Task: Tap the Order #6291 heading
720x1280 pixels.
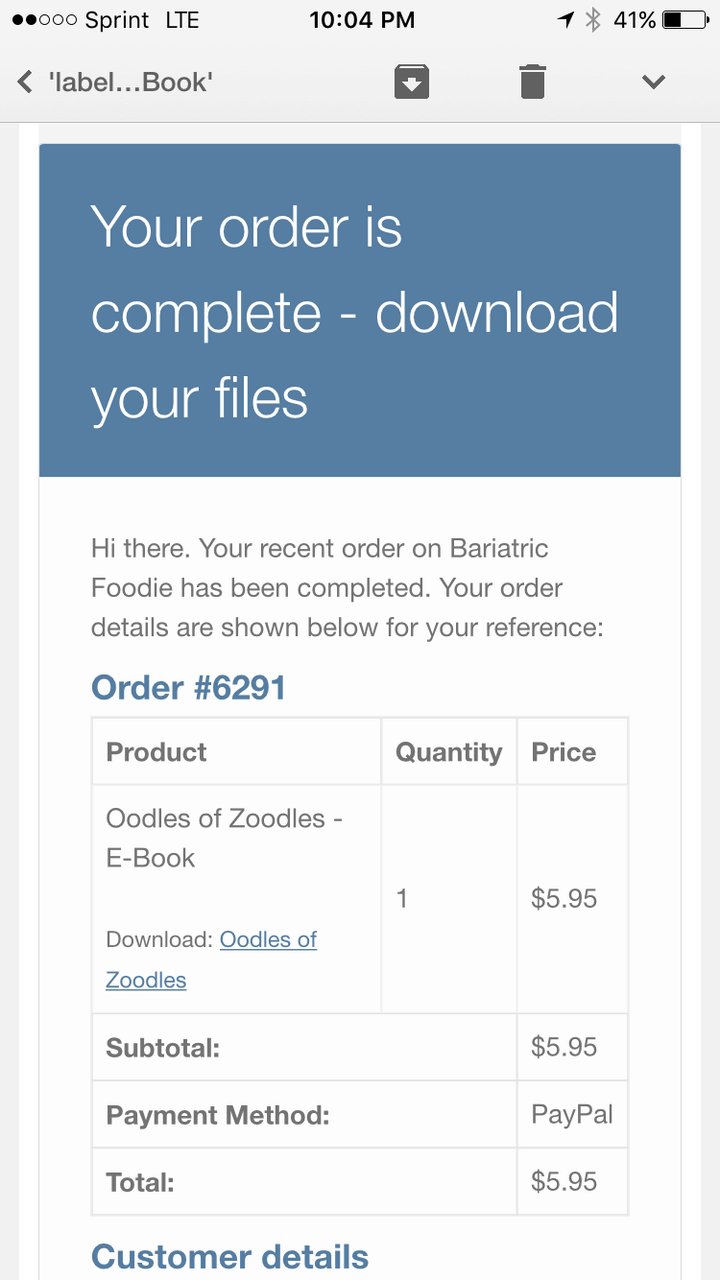Action: coord(188,688)
